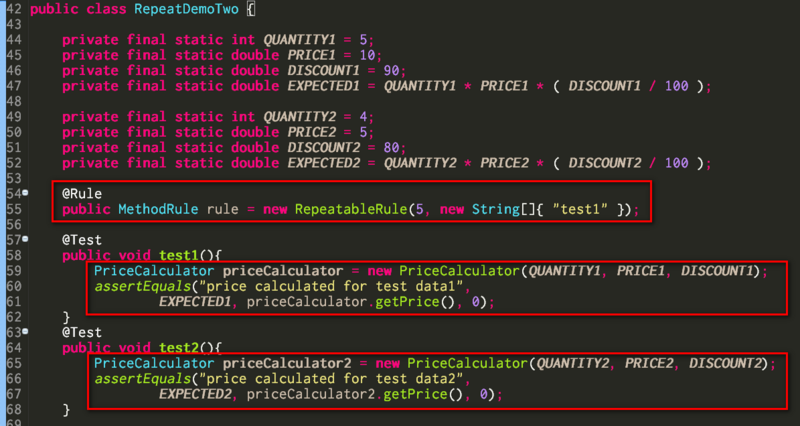Click the "price calculated for test data2" string
800x426 pixels.
tap(331, 379)
